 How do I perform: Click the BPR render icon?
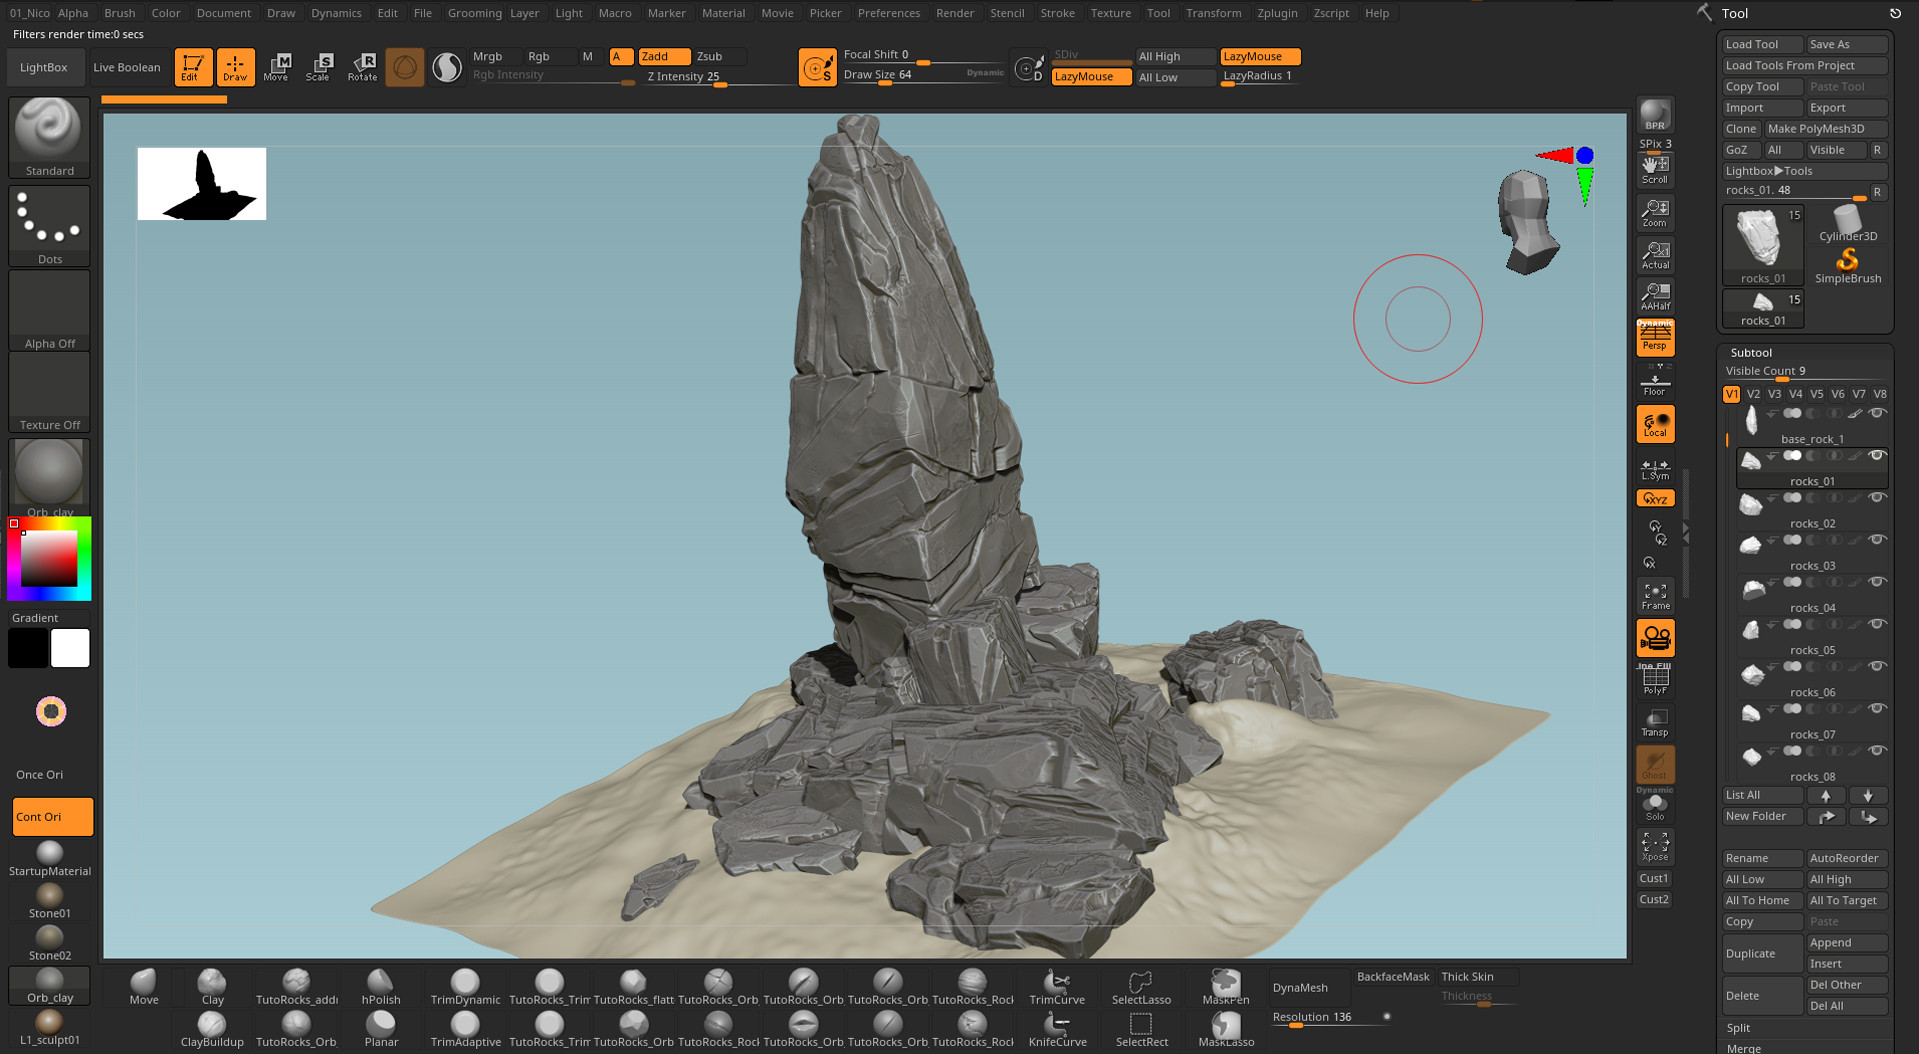[x=1655, y=115]
